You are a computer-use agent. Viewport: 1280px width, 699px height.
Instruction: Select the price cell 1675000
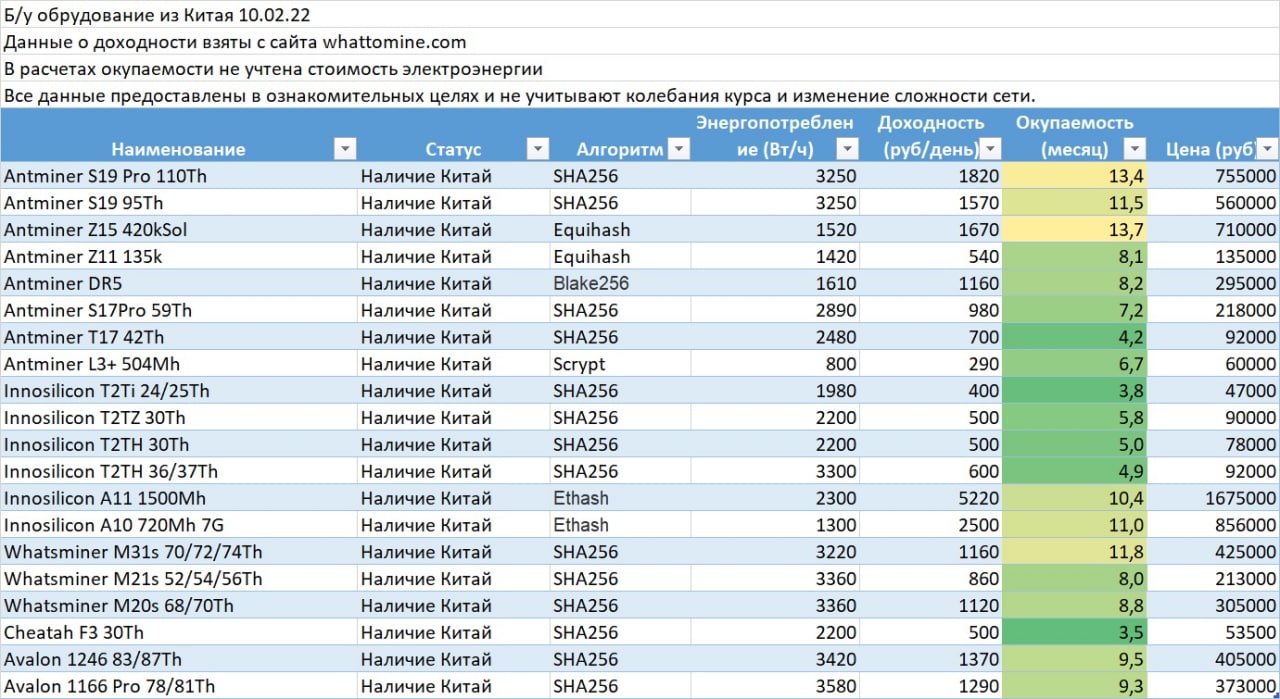pos(1213,498)
